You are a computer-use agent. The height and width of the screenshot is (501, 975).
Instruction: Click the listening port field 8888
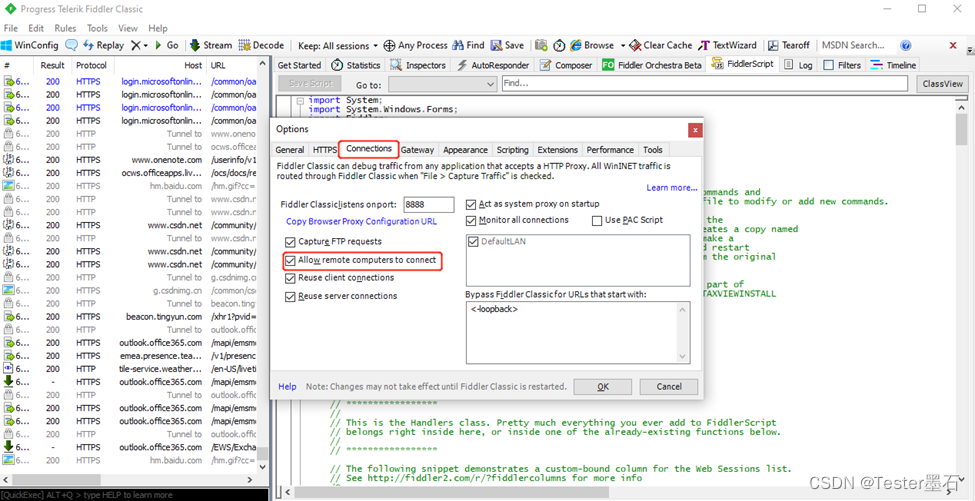pyautogui.click(x=428, y=205)
